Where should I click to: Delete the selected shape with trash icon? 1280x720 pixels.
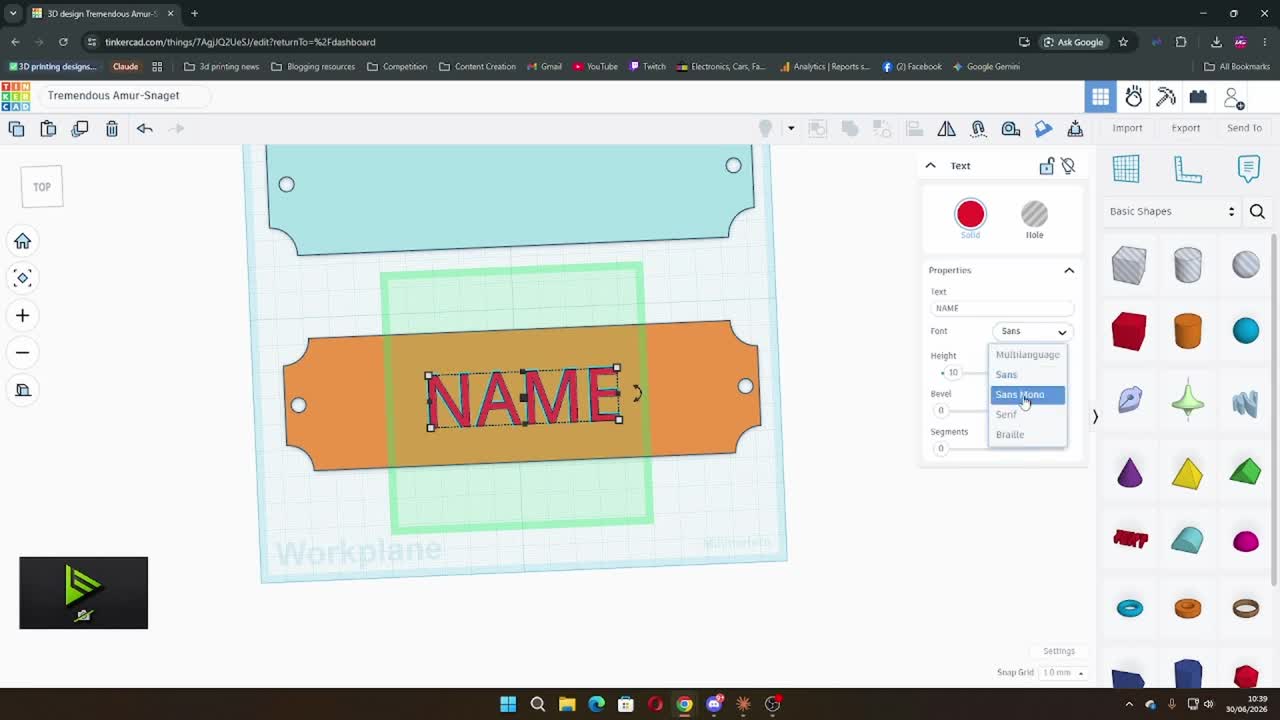pos(112,128)
